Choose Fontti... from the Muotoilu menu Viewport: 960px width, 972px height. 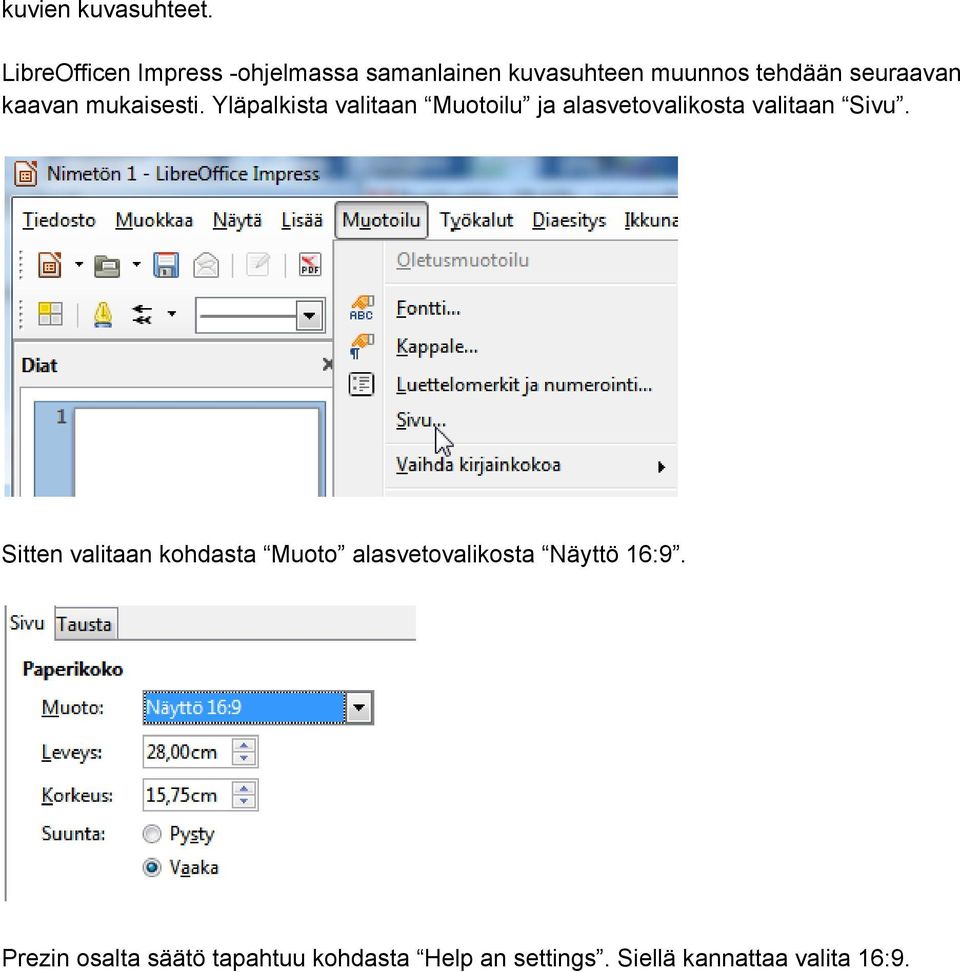pos(428,308)
